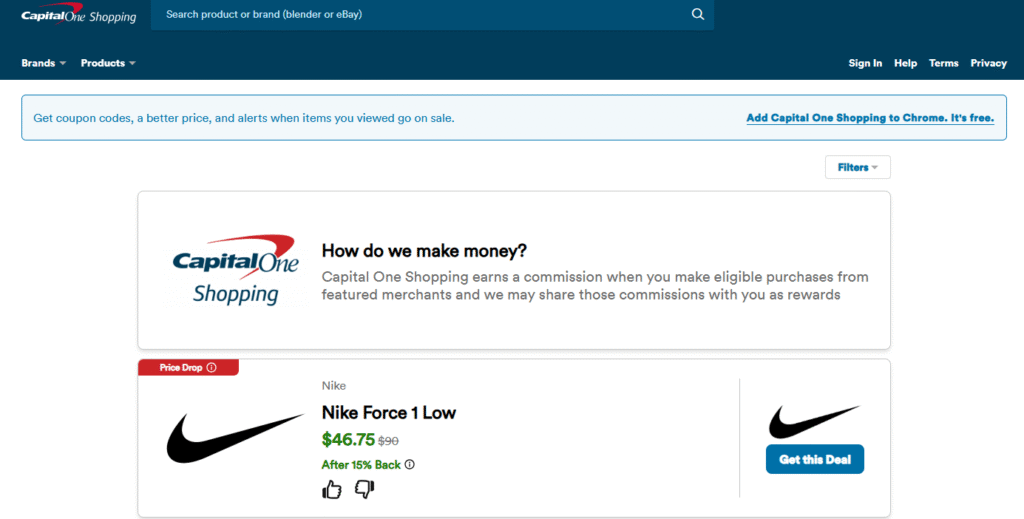
Task: Click the small Nike logo above Get this Deal
Action: pos(814,422)
